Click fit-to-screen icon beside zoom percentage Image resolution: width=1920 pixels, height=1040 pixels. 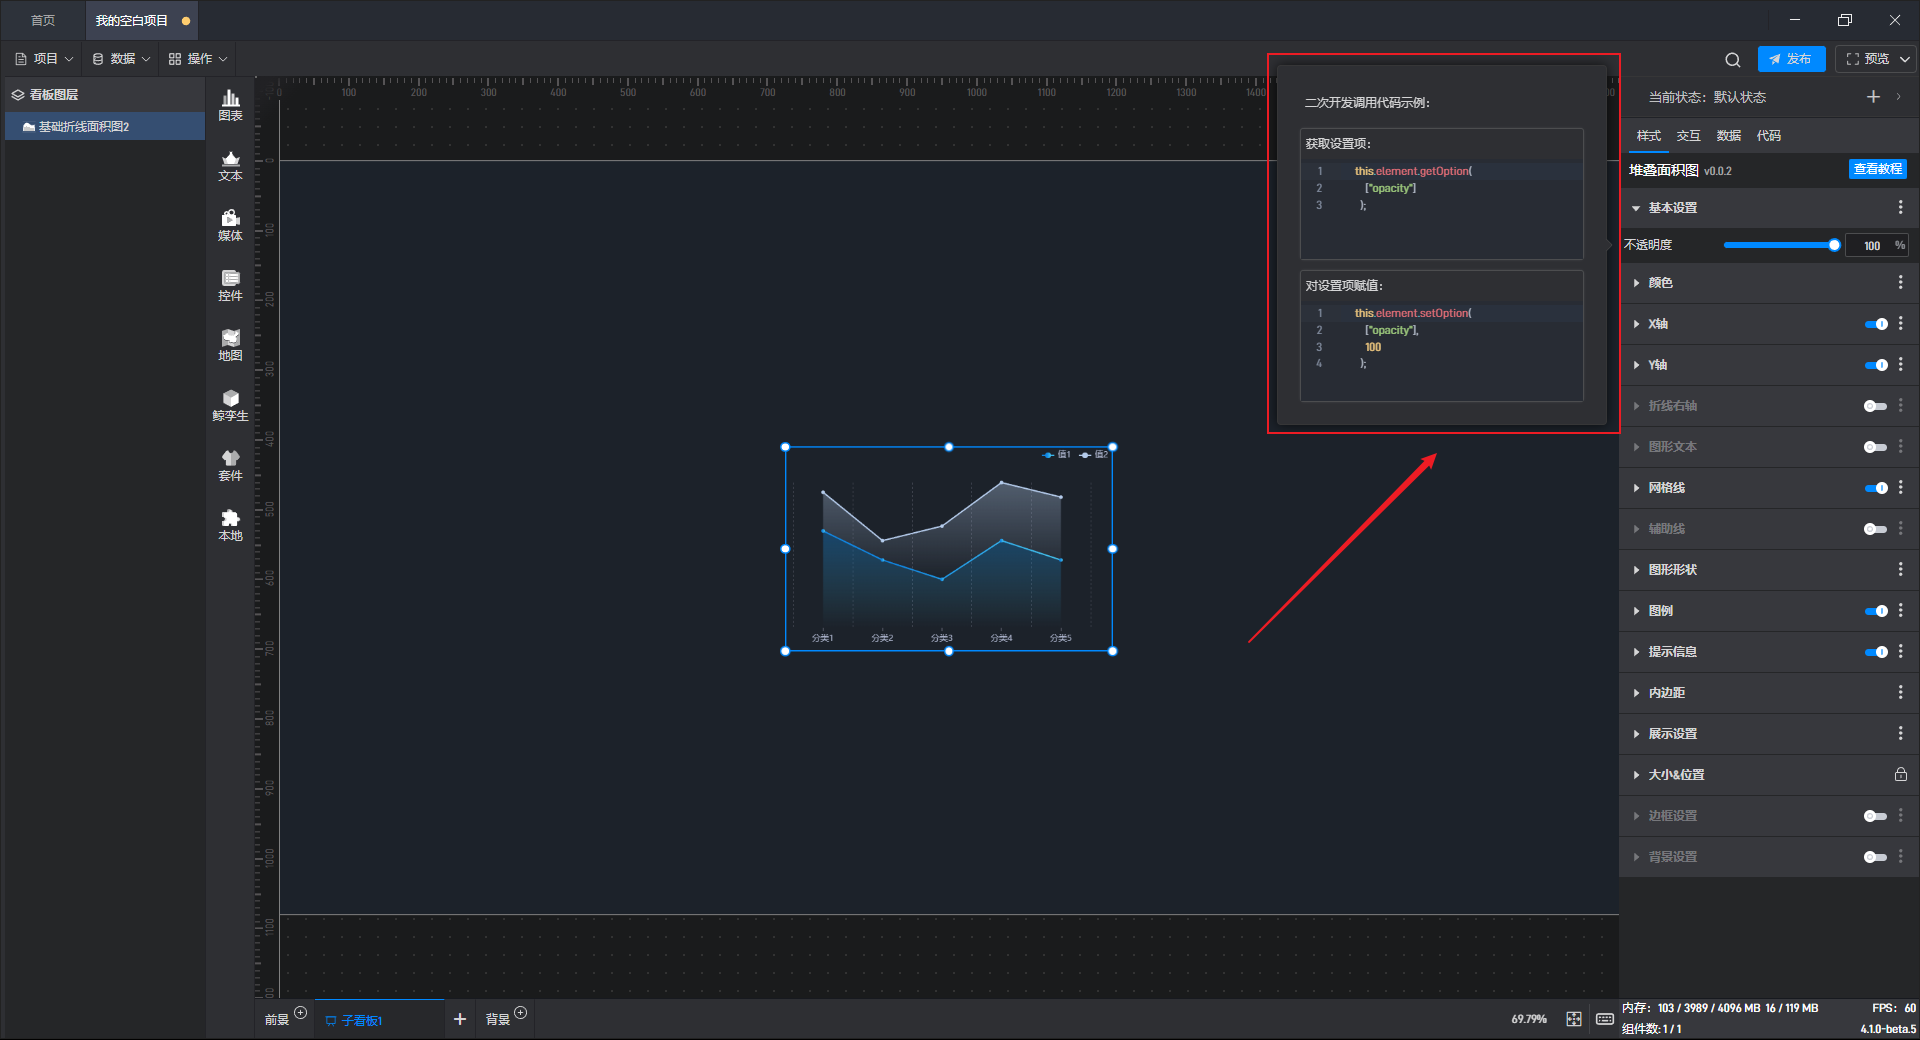(x=1574, y=1019)
